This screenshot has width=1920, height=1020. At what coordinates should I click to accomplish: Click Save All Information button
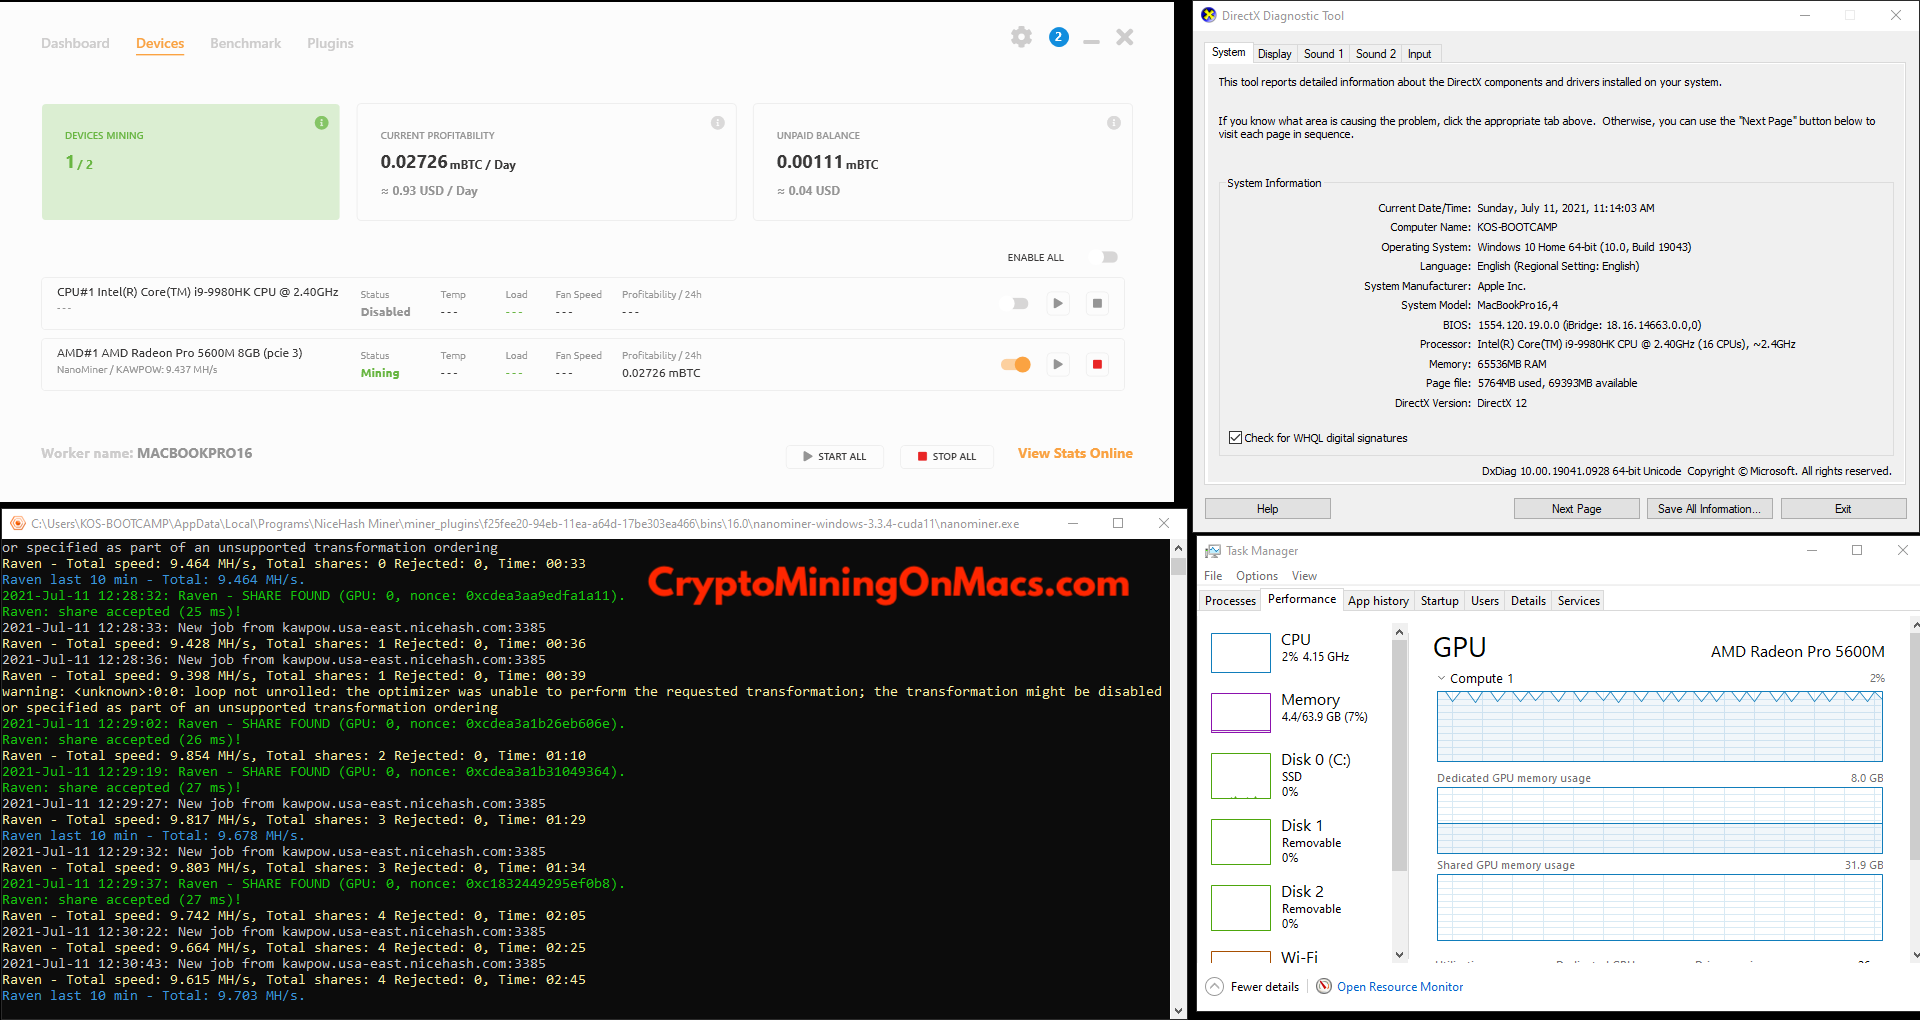coord(1709,509)
